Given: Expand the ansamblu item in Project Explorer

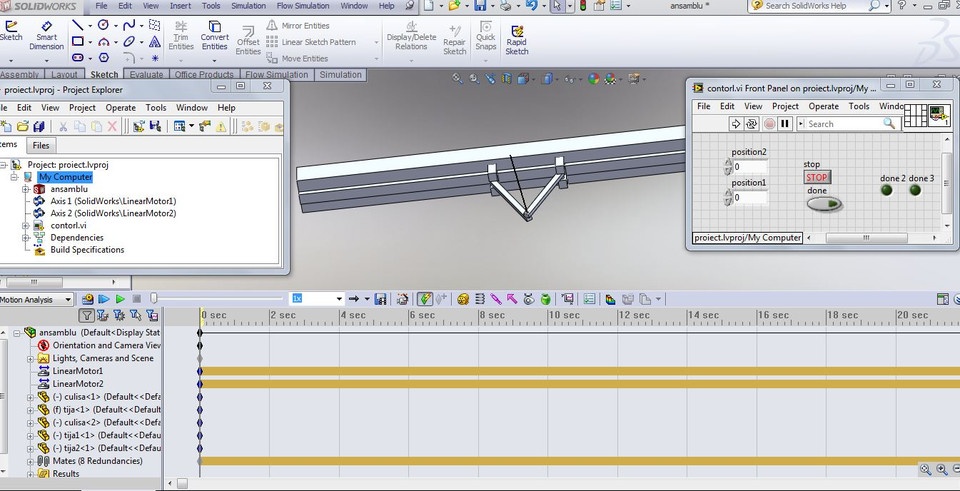Looking at the screenshot, I should click(26, 189).
